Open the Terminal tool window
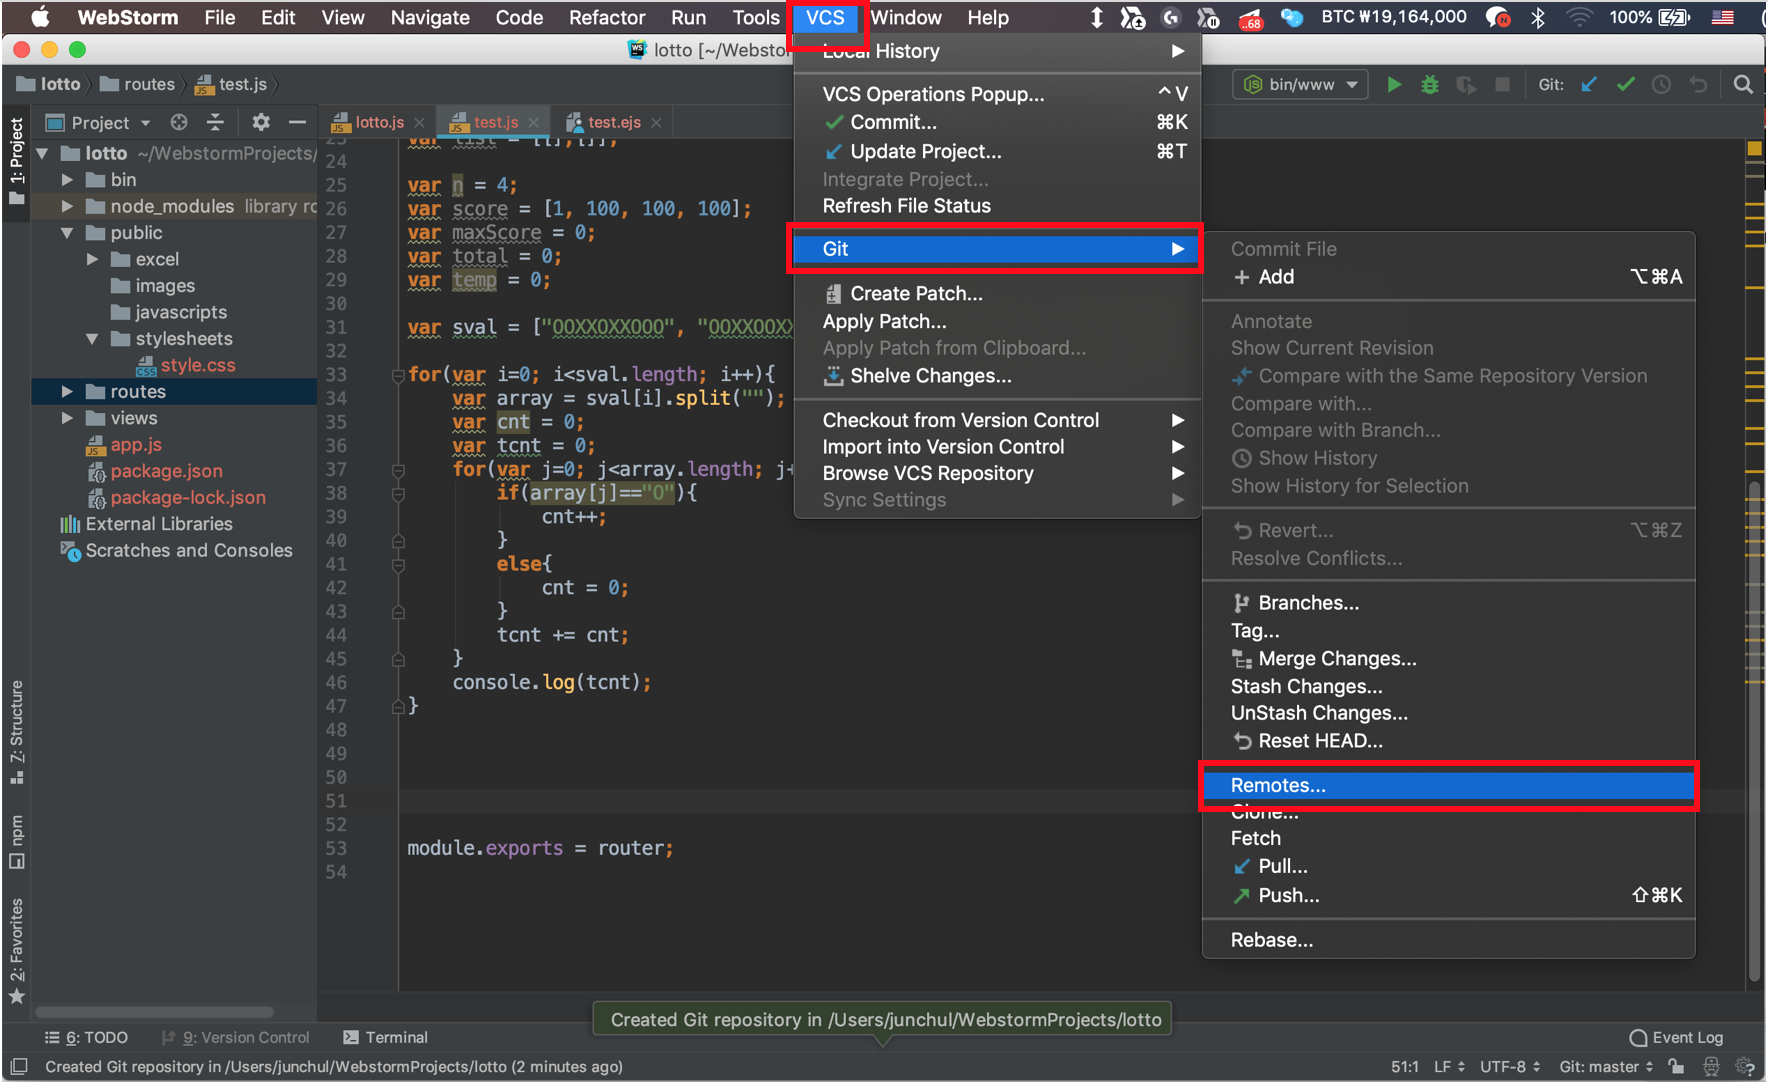1768x1082 pixels. pos(385,1037)
